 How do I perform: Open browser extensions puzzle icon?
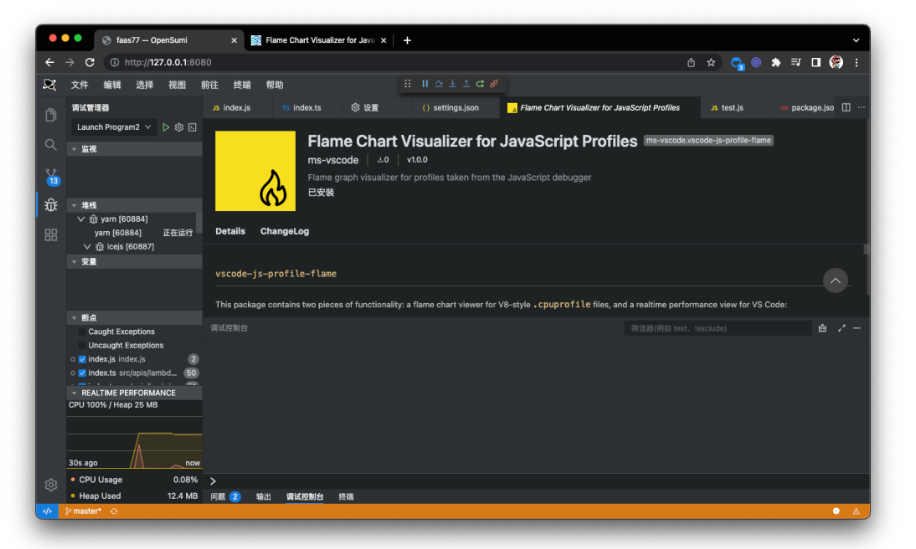point(776,62)
